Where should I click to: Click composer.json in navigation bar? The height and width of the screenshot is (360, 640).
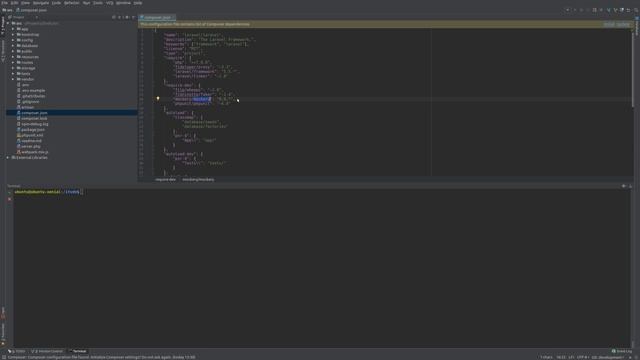(x=33, y=10)
